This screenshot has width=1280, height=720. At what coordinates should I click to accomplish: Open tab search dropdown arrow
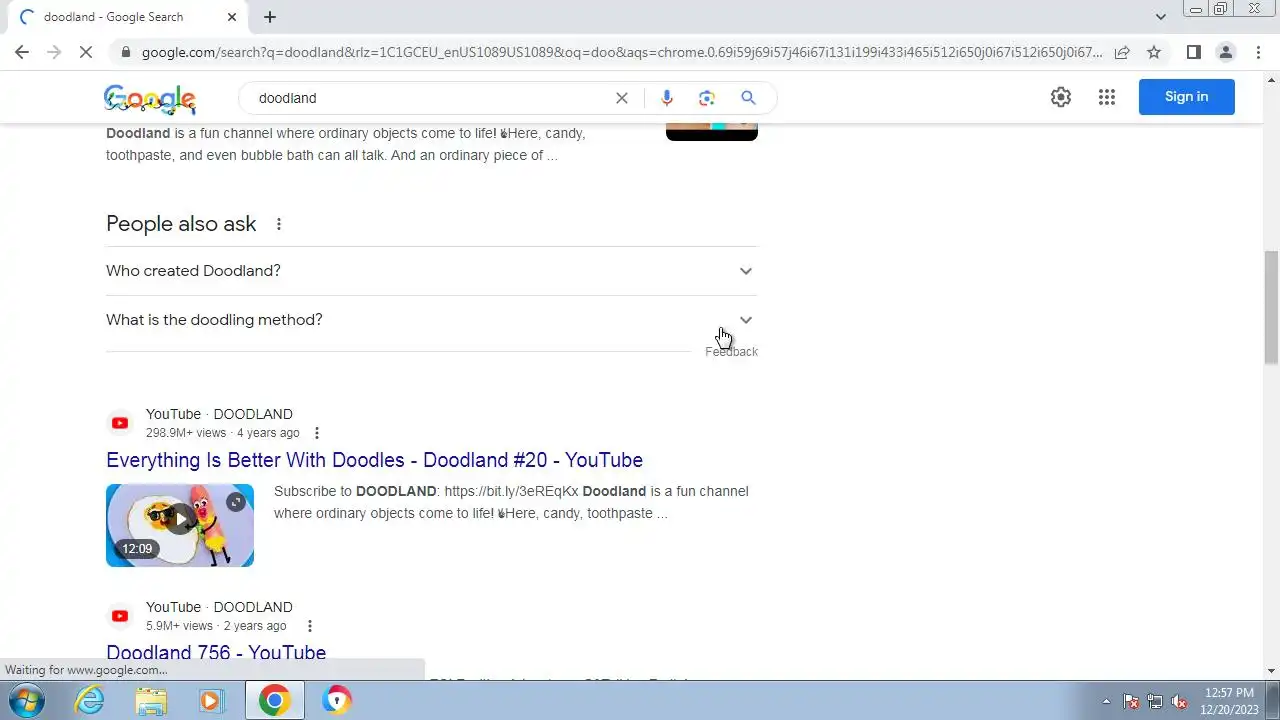click(1160, 17)
